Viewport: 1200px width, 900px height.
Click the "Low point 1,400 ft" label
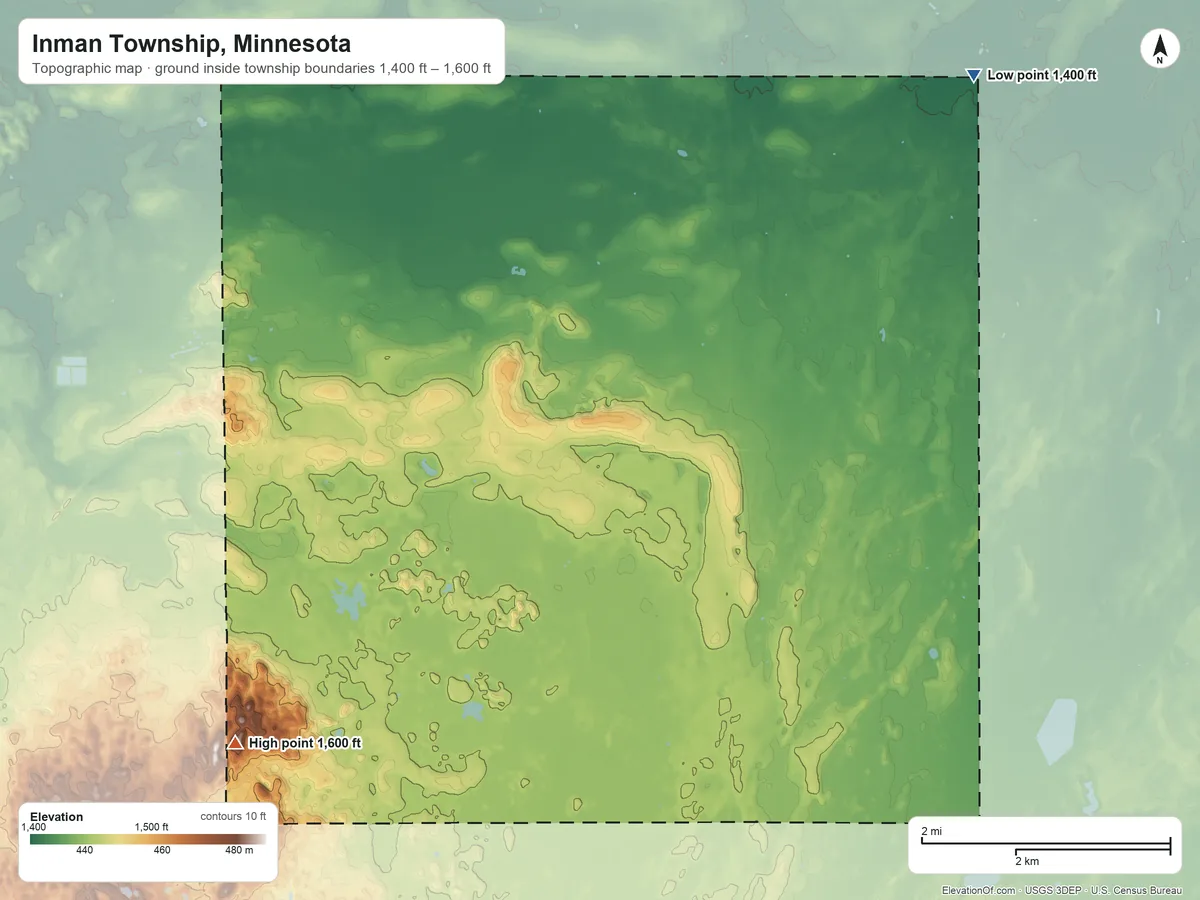(1043, 75)
